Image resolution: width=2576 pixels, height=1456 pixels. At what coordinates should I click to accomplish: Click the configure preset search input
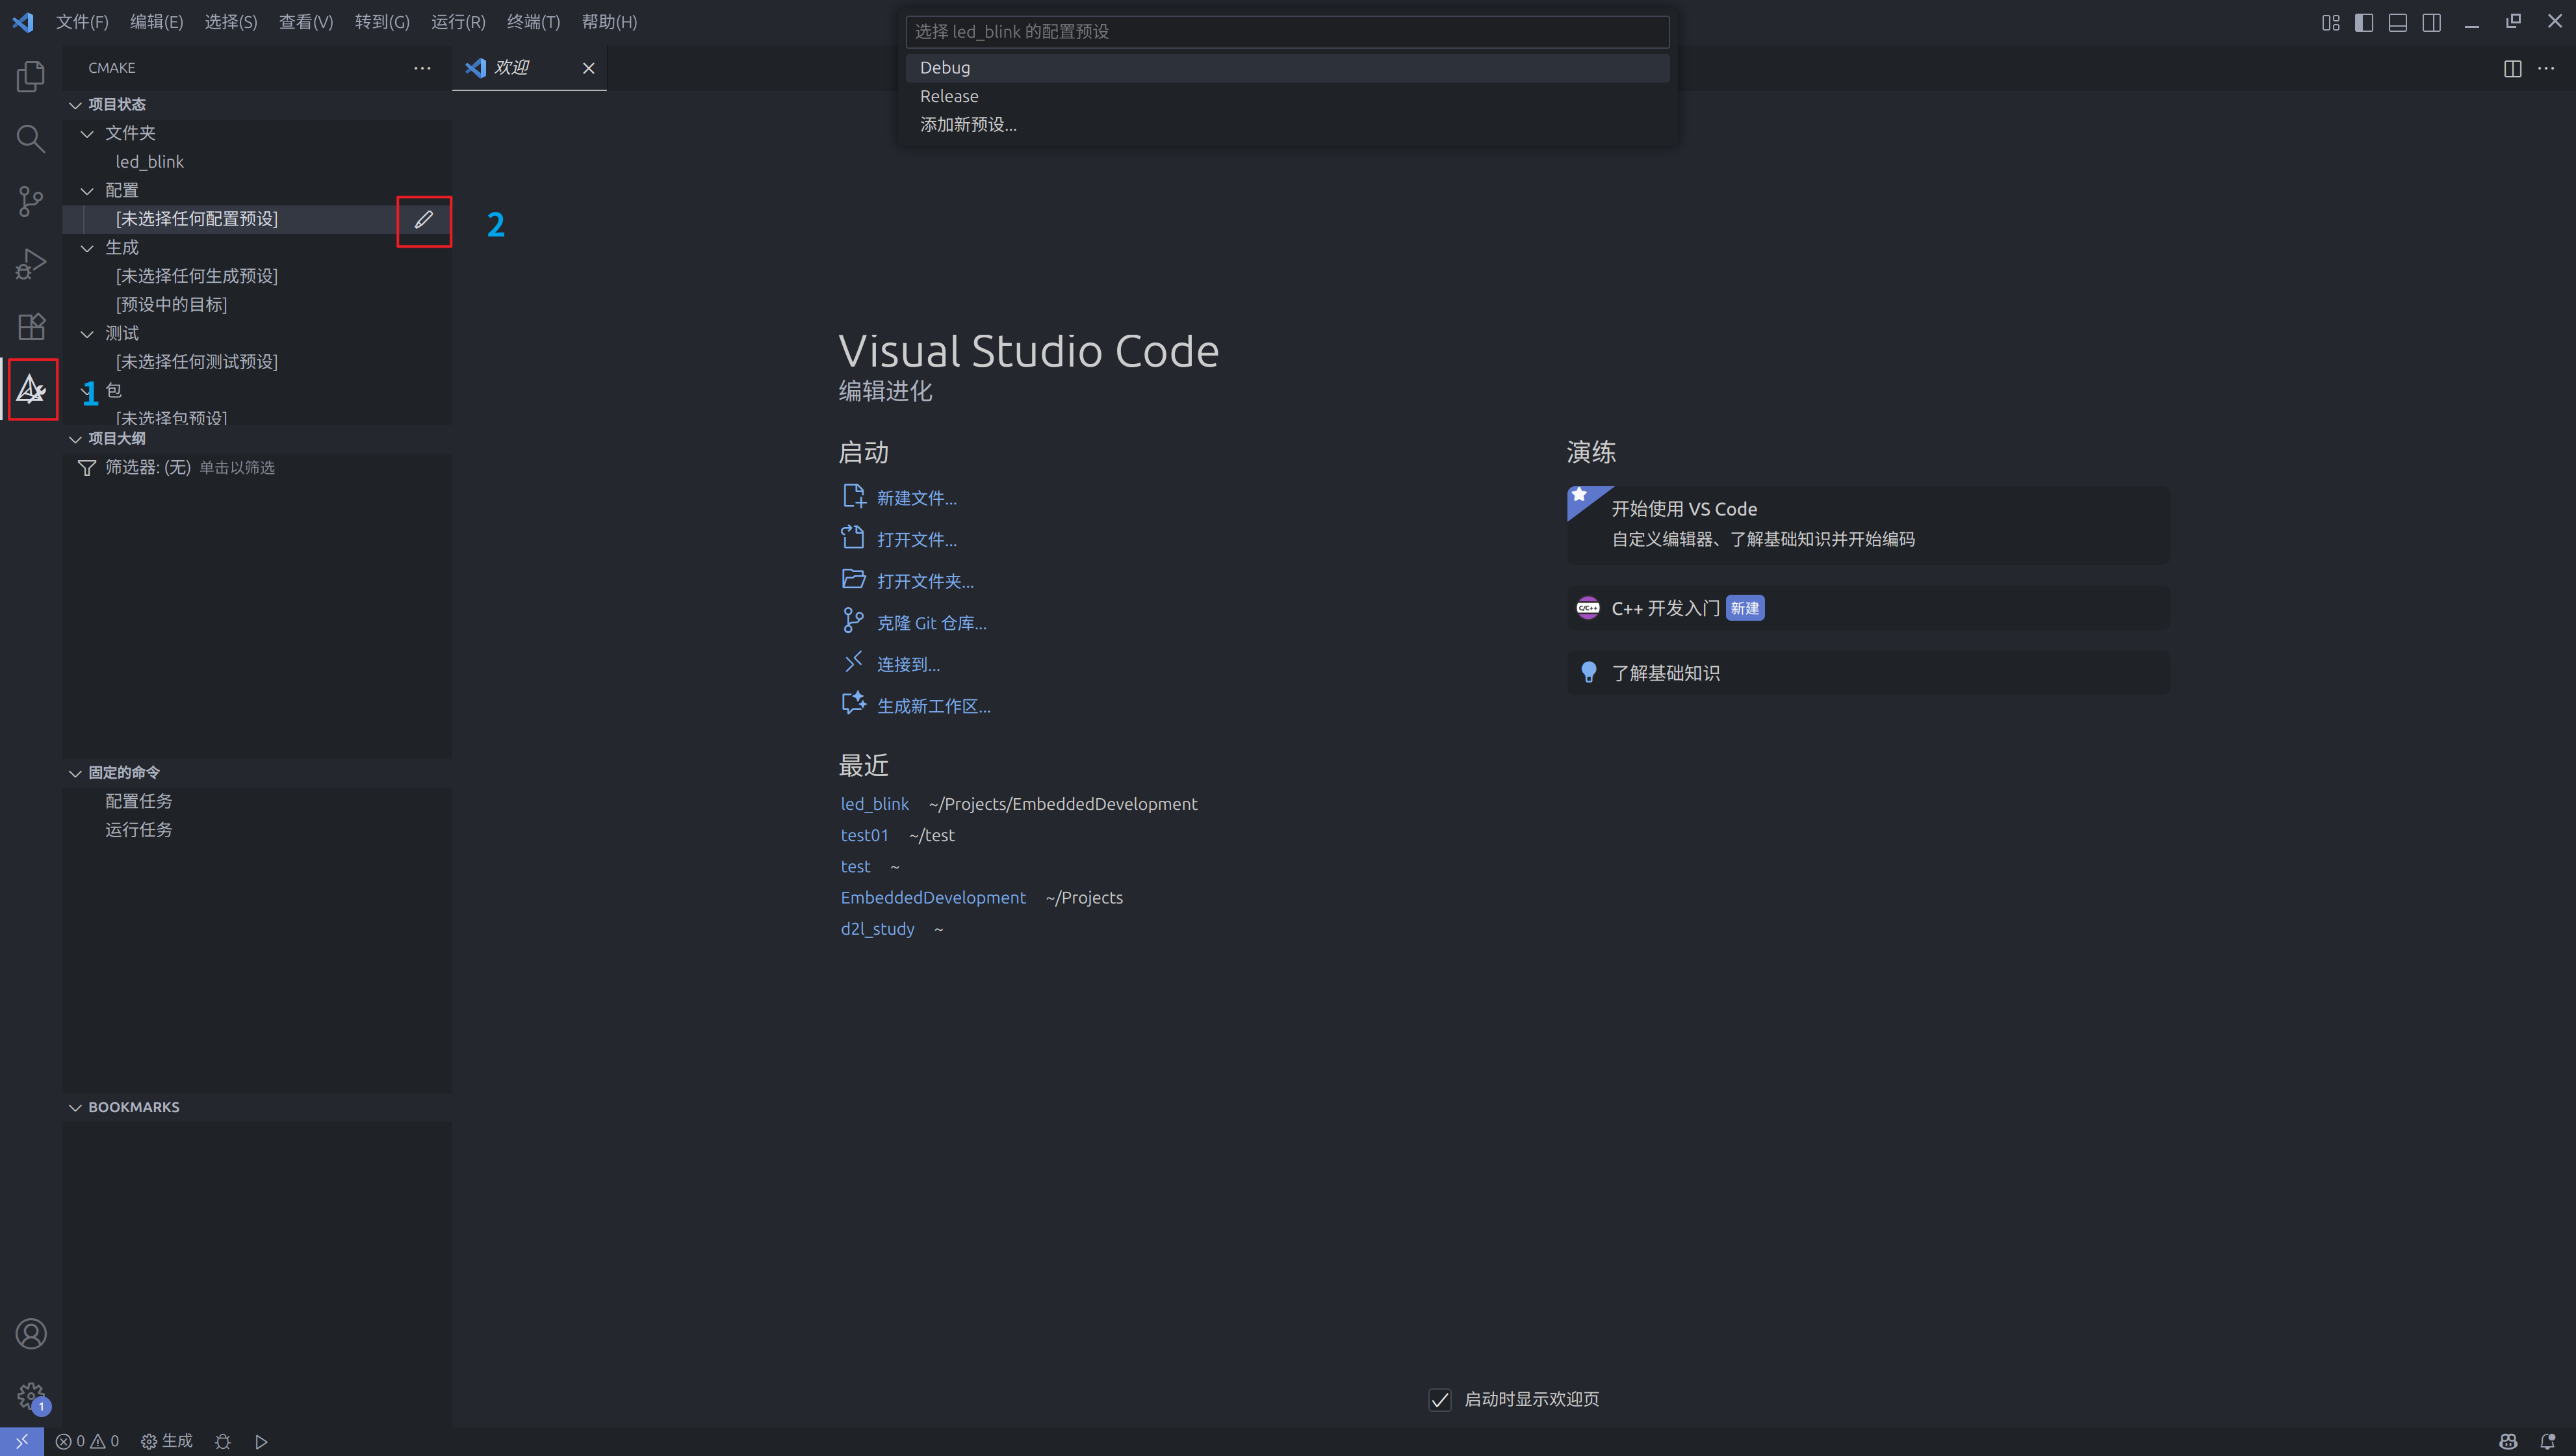coord(1286,32)
